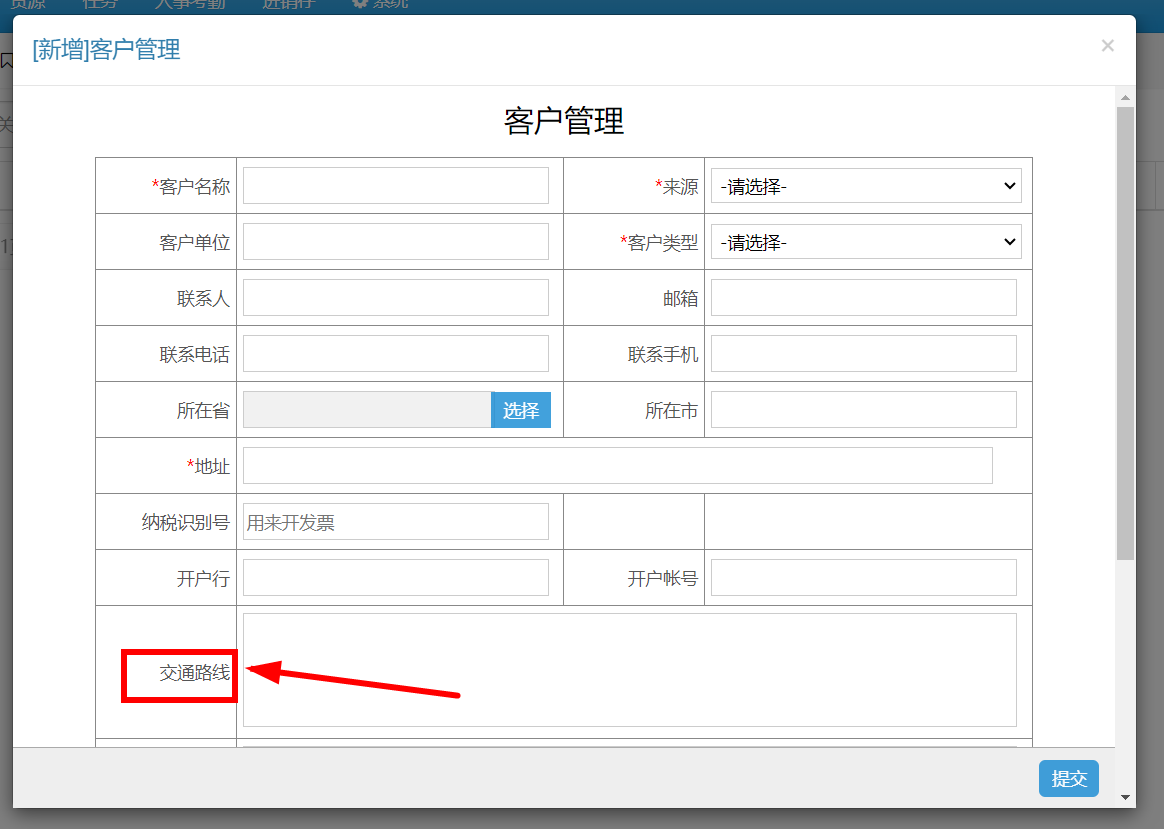Screen dimensions: 1164x829
Task: Open the 来源 dropdown
Action: [x=866, y=186]
